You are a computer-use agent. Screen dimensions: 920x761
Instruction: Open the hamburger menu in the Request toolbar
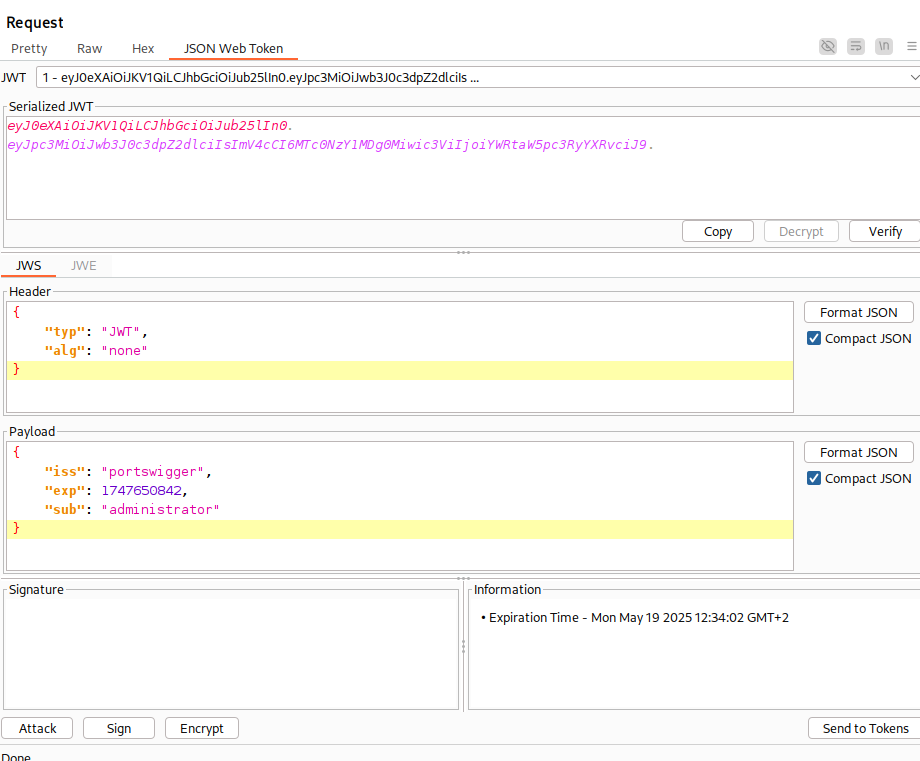pos(912,46)
